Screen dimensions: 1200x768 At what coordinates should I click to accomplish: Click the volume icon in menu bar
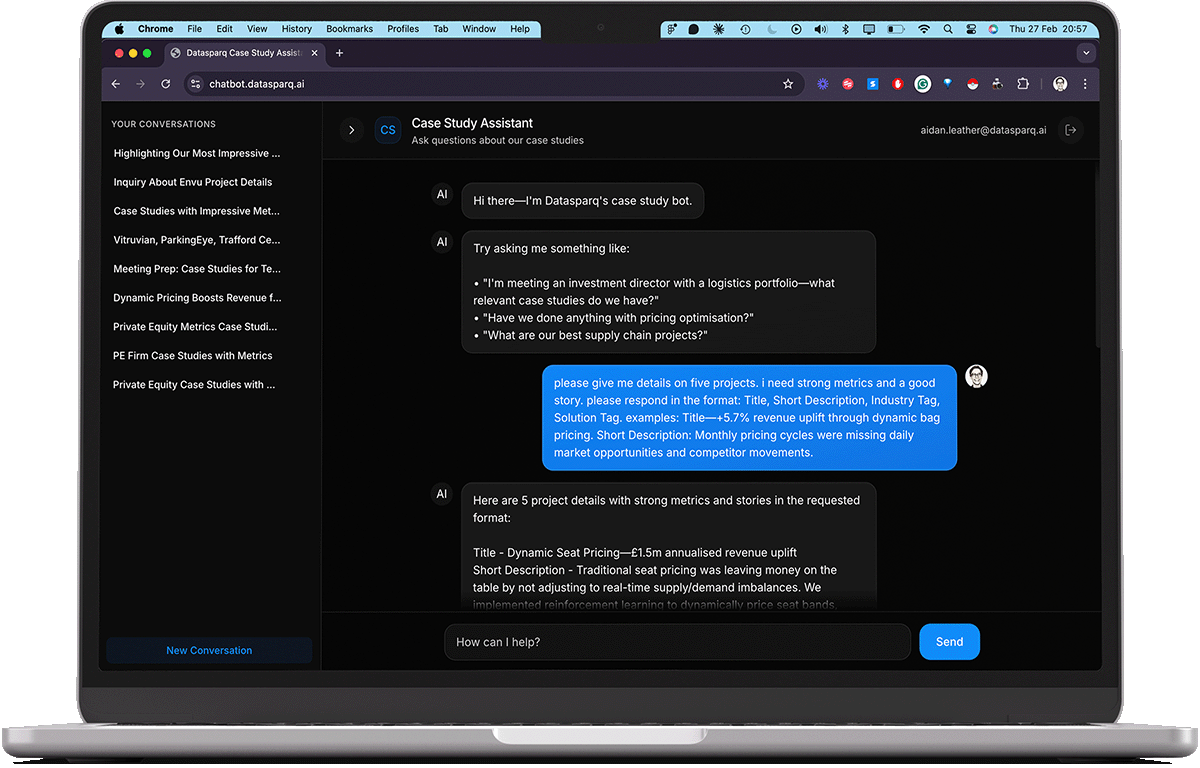pos(820,29)
